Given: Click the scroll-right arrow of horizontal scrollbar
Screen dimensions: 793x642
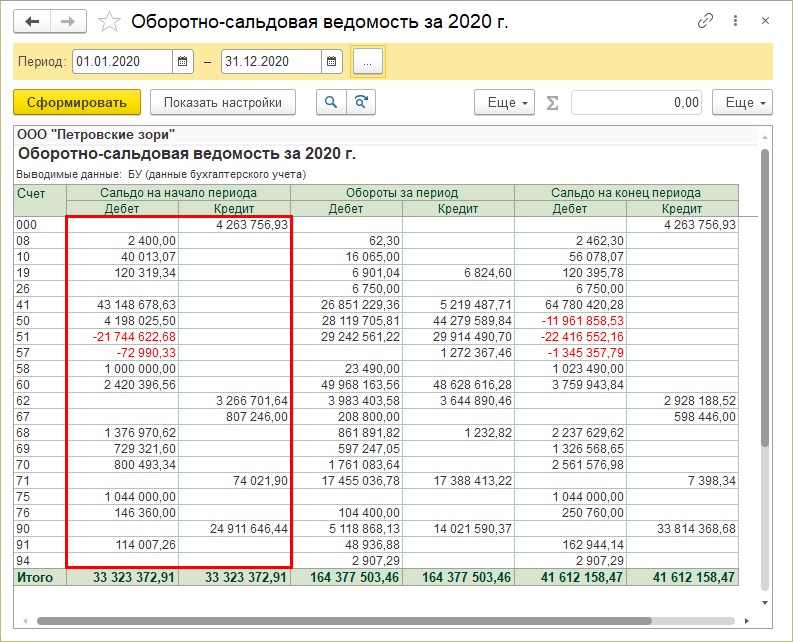Looking at the screenshot, I should coord(746,621).
